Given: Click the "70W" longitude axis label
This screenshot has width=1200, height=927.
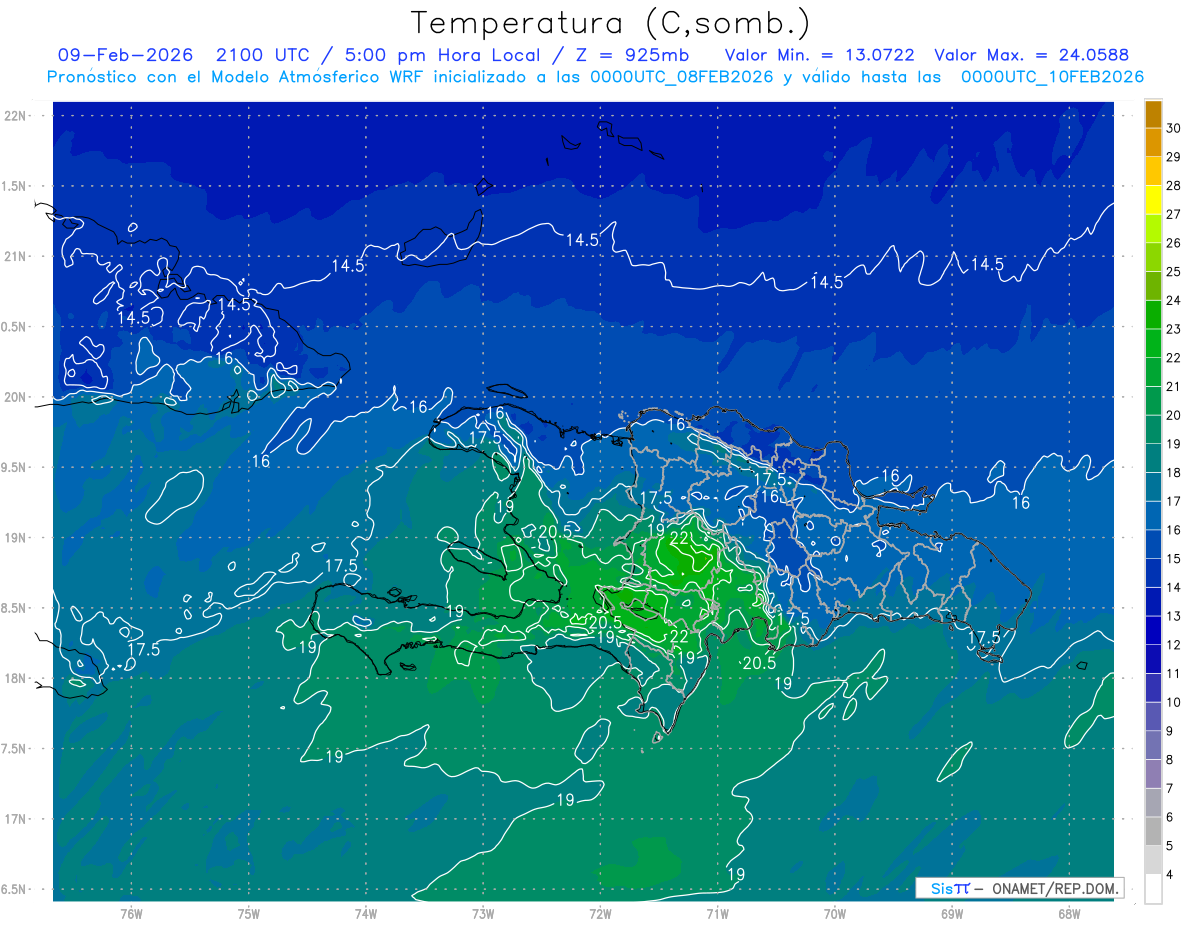Looking at the screenshot, I should pyautogui.click(x=835, y=914).
